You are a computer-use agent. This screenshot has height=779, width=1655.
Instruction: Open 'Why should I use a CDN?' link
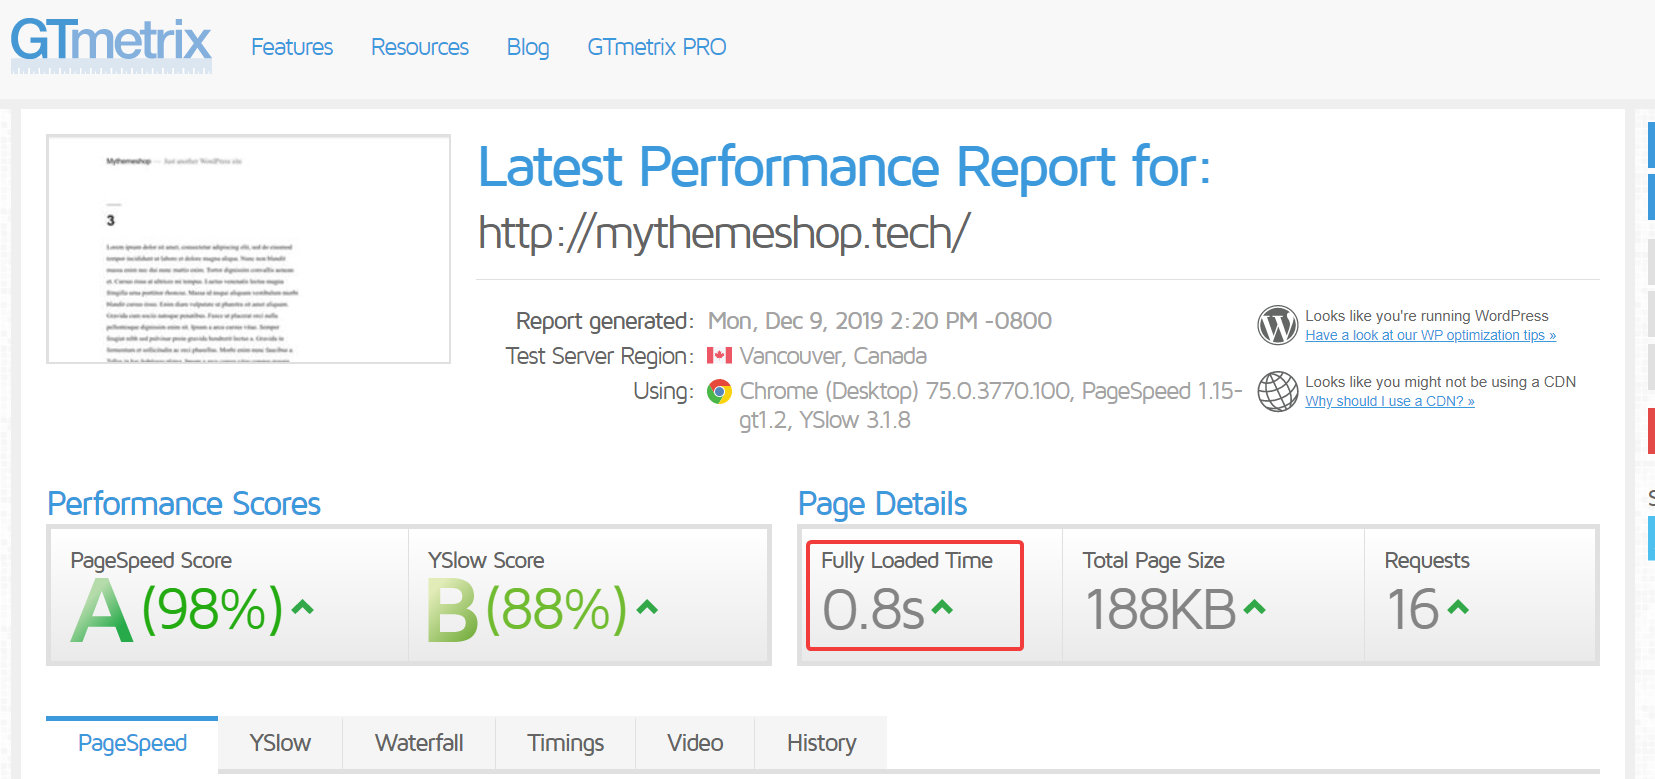pyautogui.click(x=1389, y=401)
